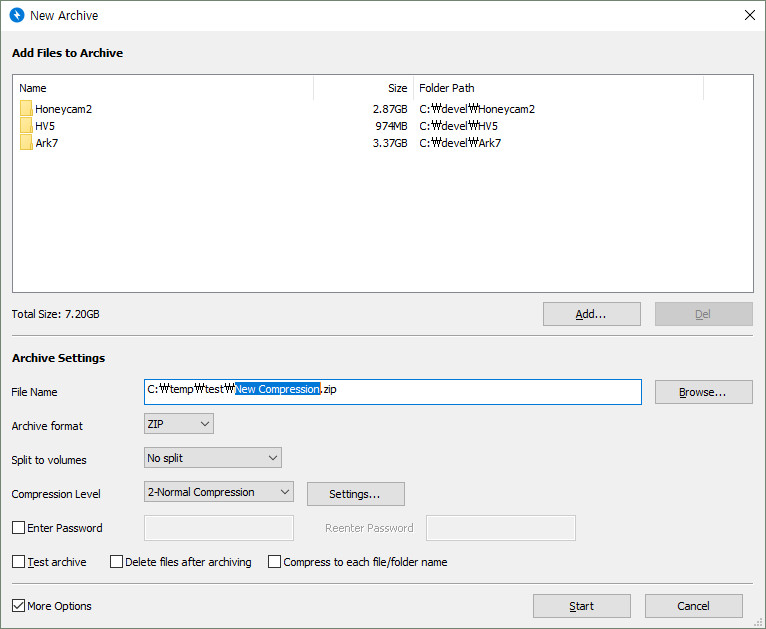Expand the Compression Level dropdown

tap(219, 492)
